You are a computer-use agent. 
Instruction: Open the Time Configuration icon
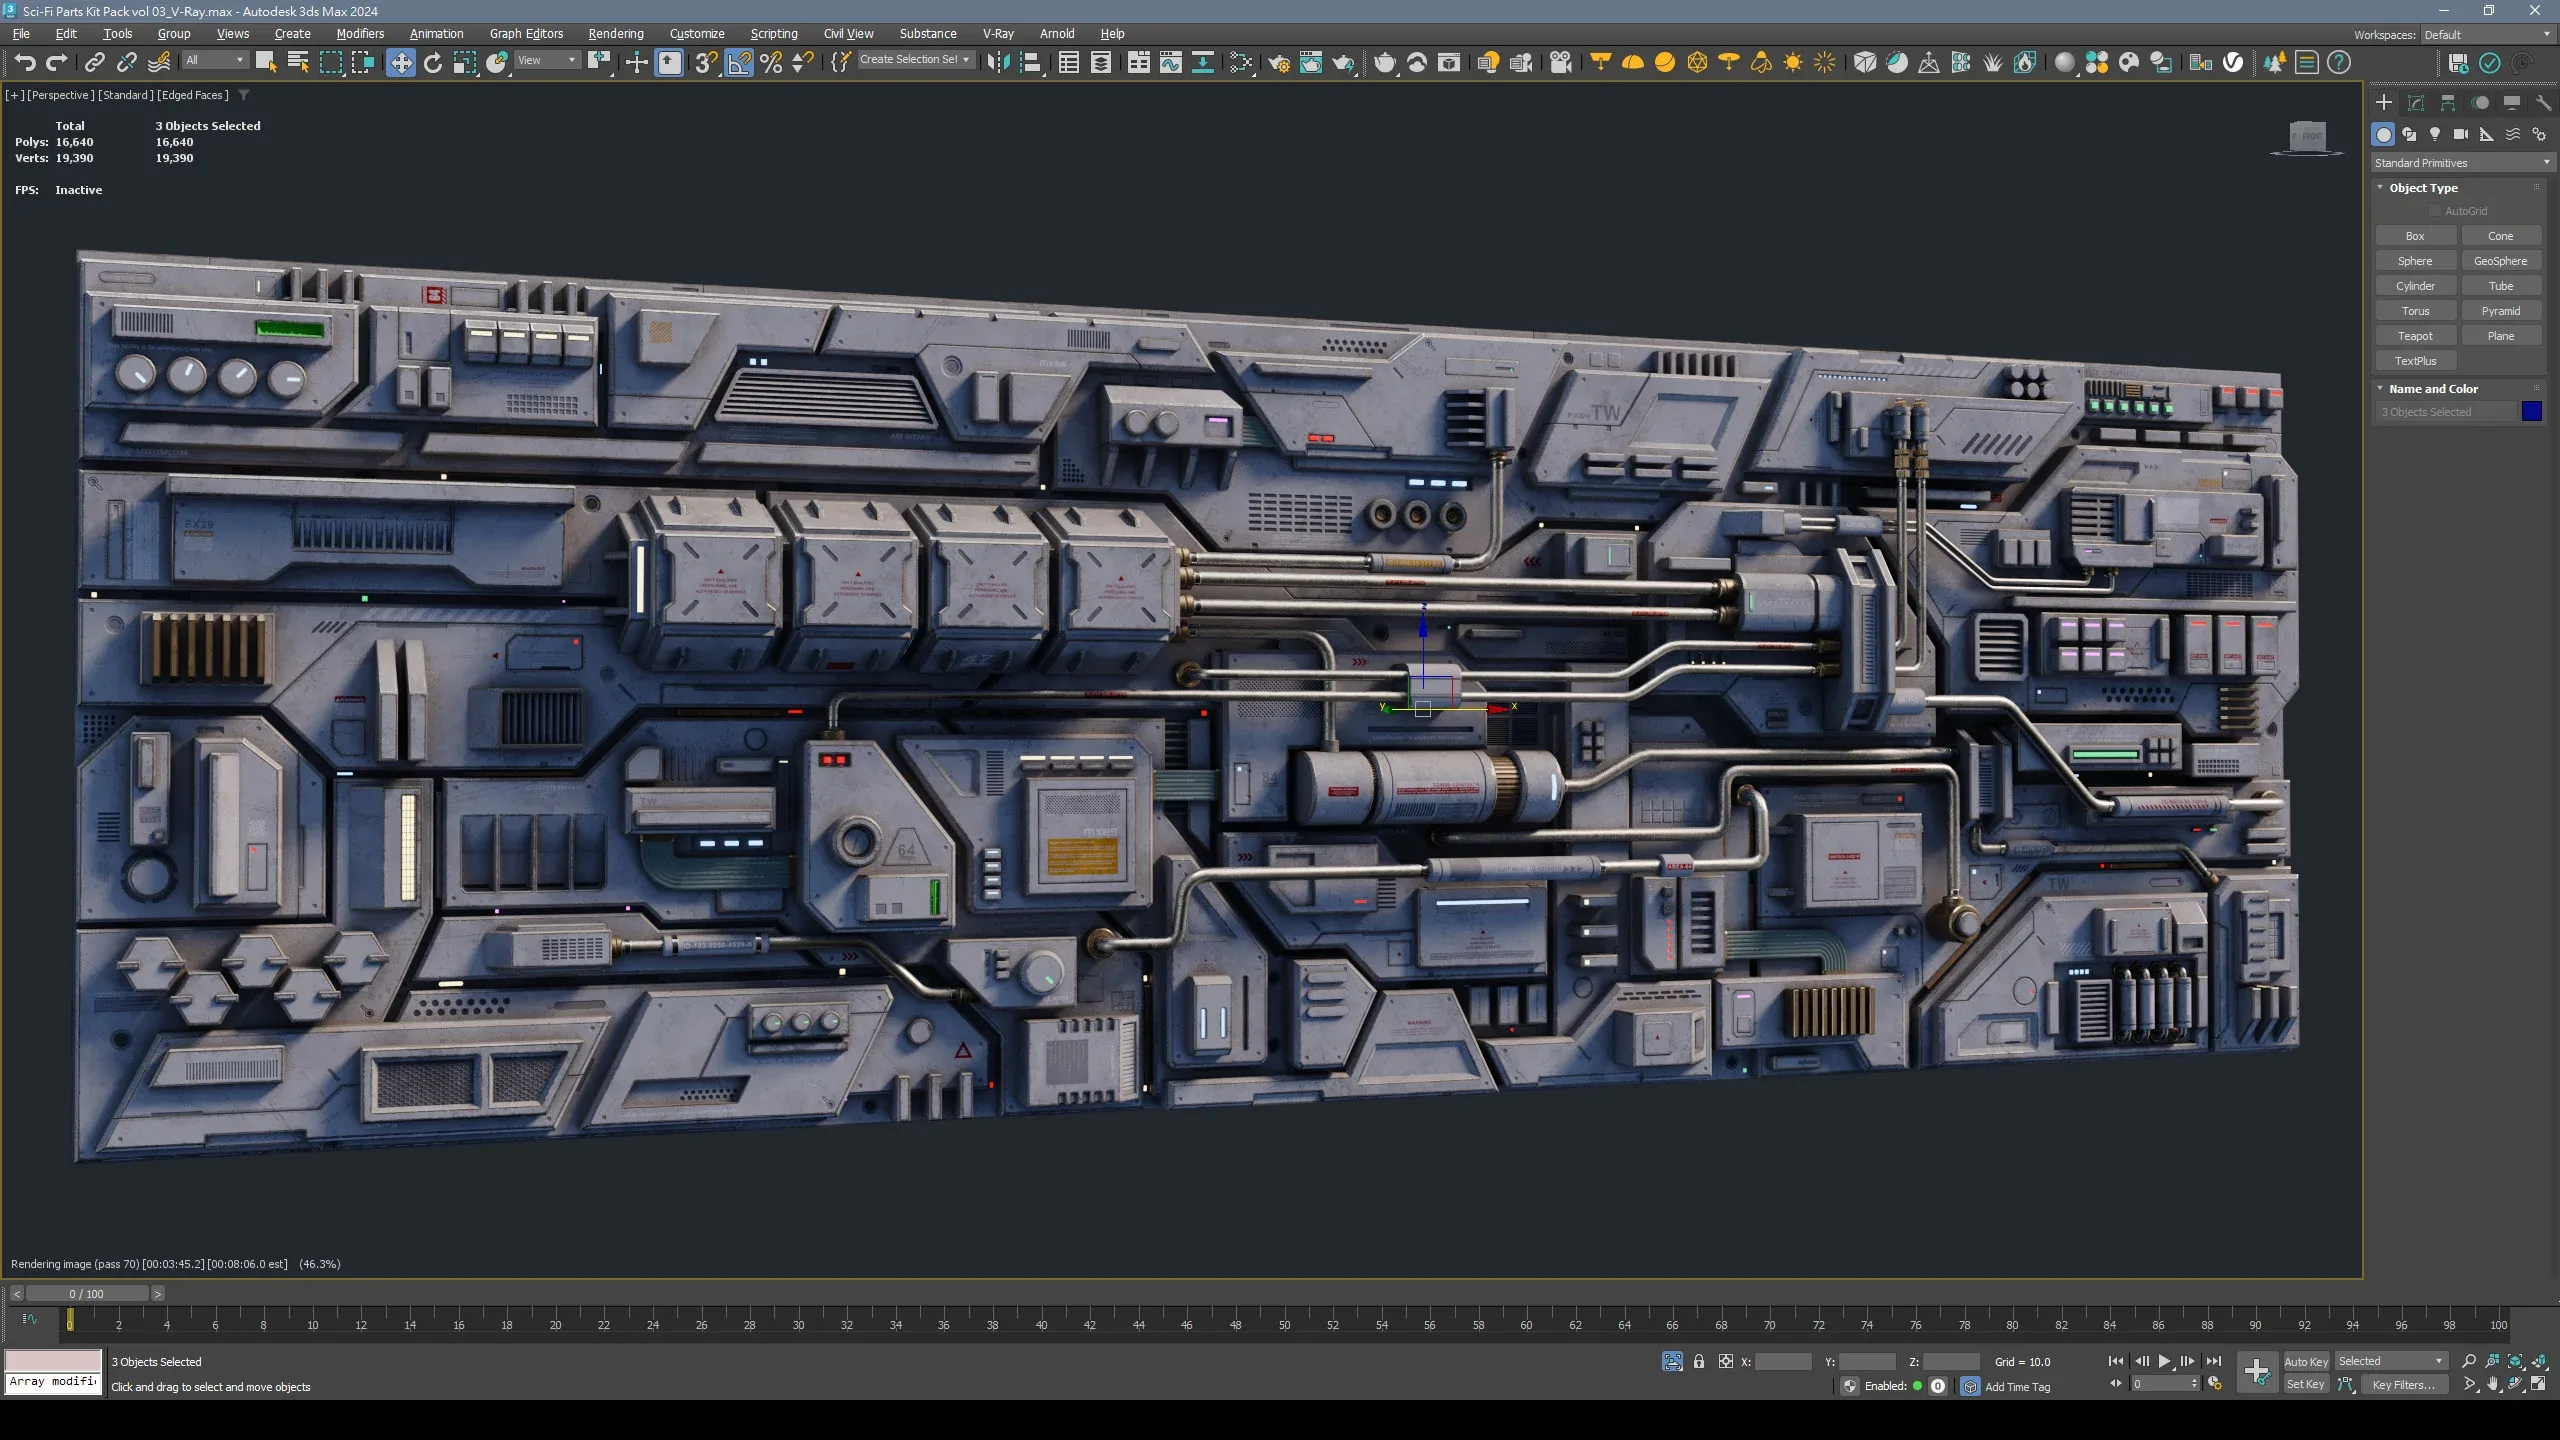pos(2215,1385)
